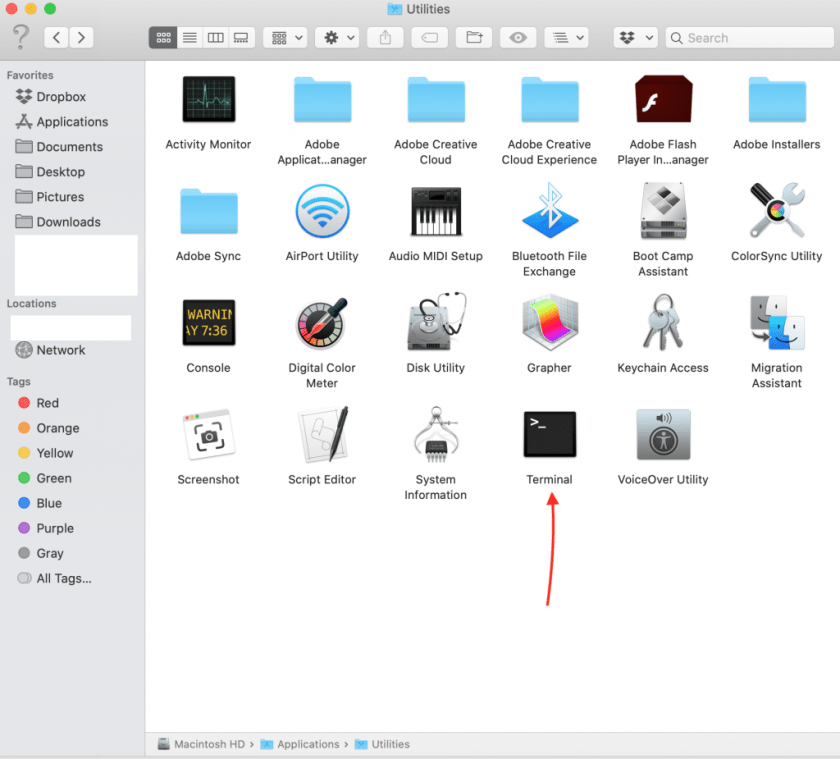Launch AirPort Utility
This screenshot has width=840, height=759.
click(x=322, y=212)
